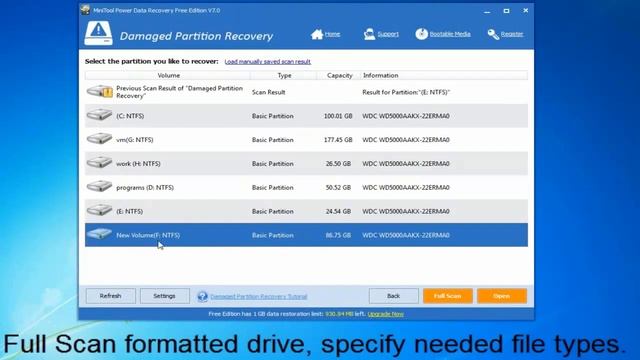
Task: Click the Bootable Media disc icon
Action: (x=422, y=34)
